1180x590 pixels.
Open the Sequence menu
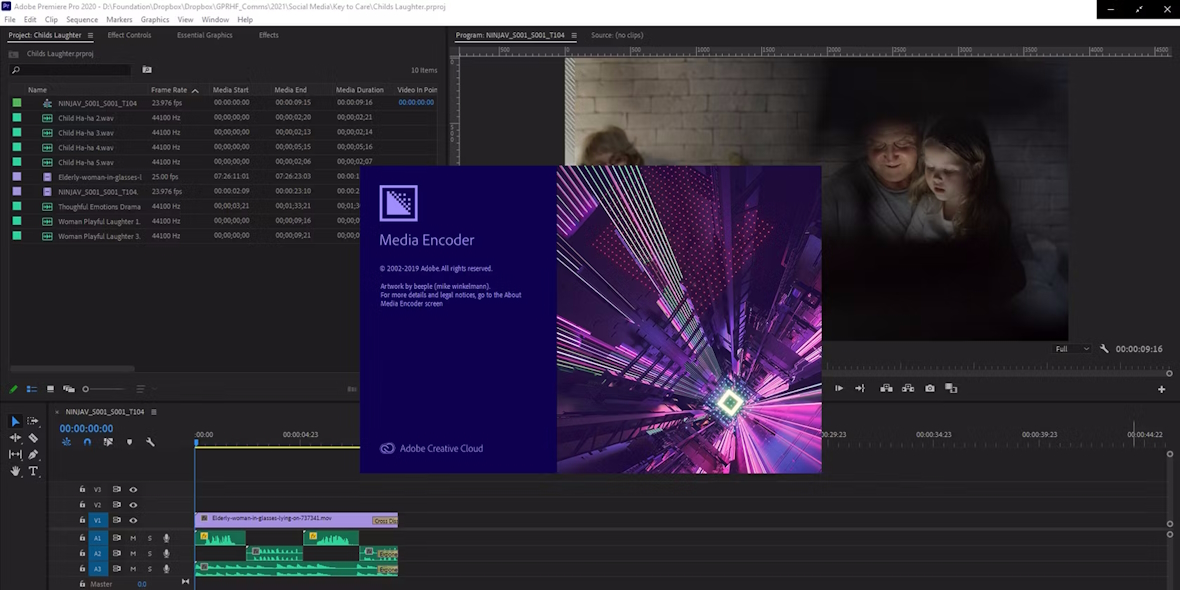81,19
